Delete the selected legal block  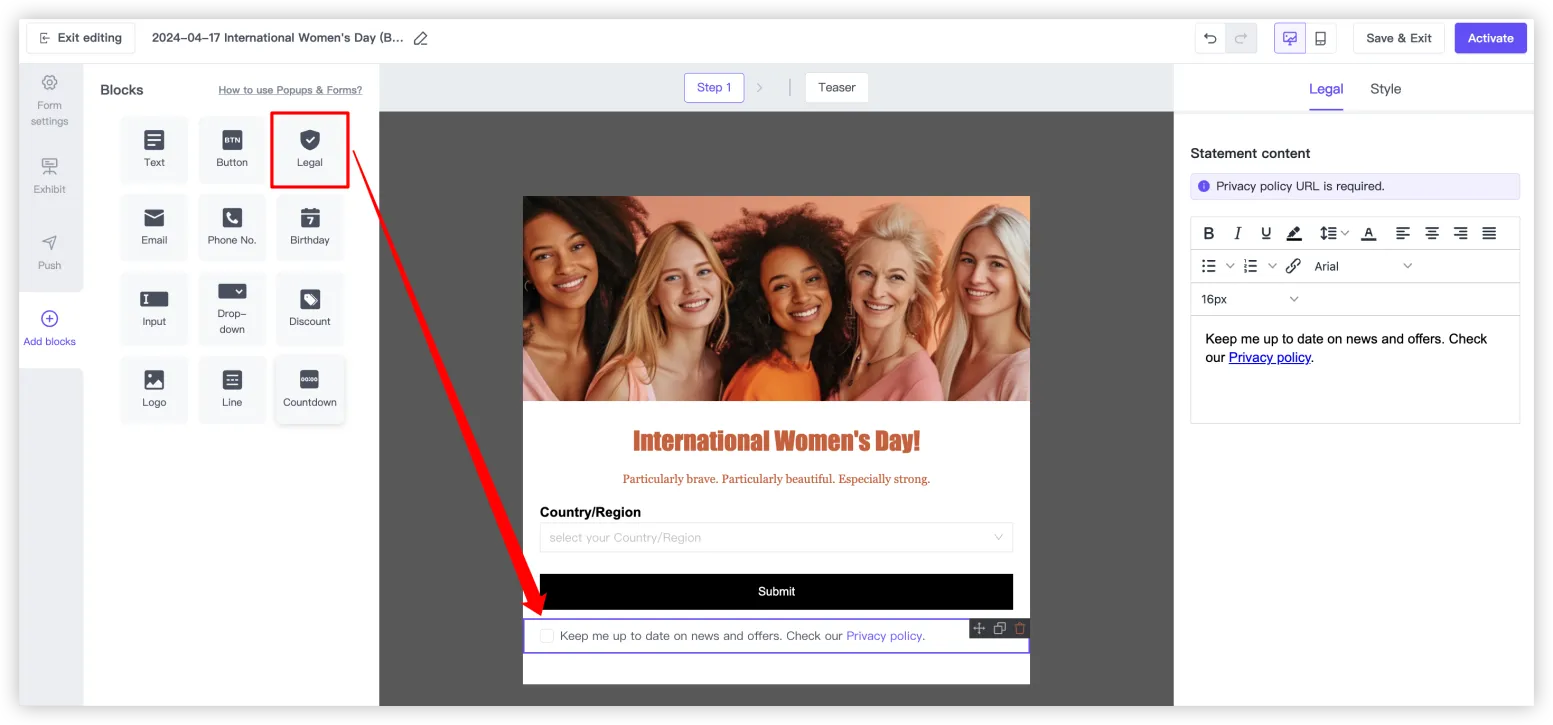pos(1020,629)
